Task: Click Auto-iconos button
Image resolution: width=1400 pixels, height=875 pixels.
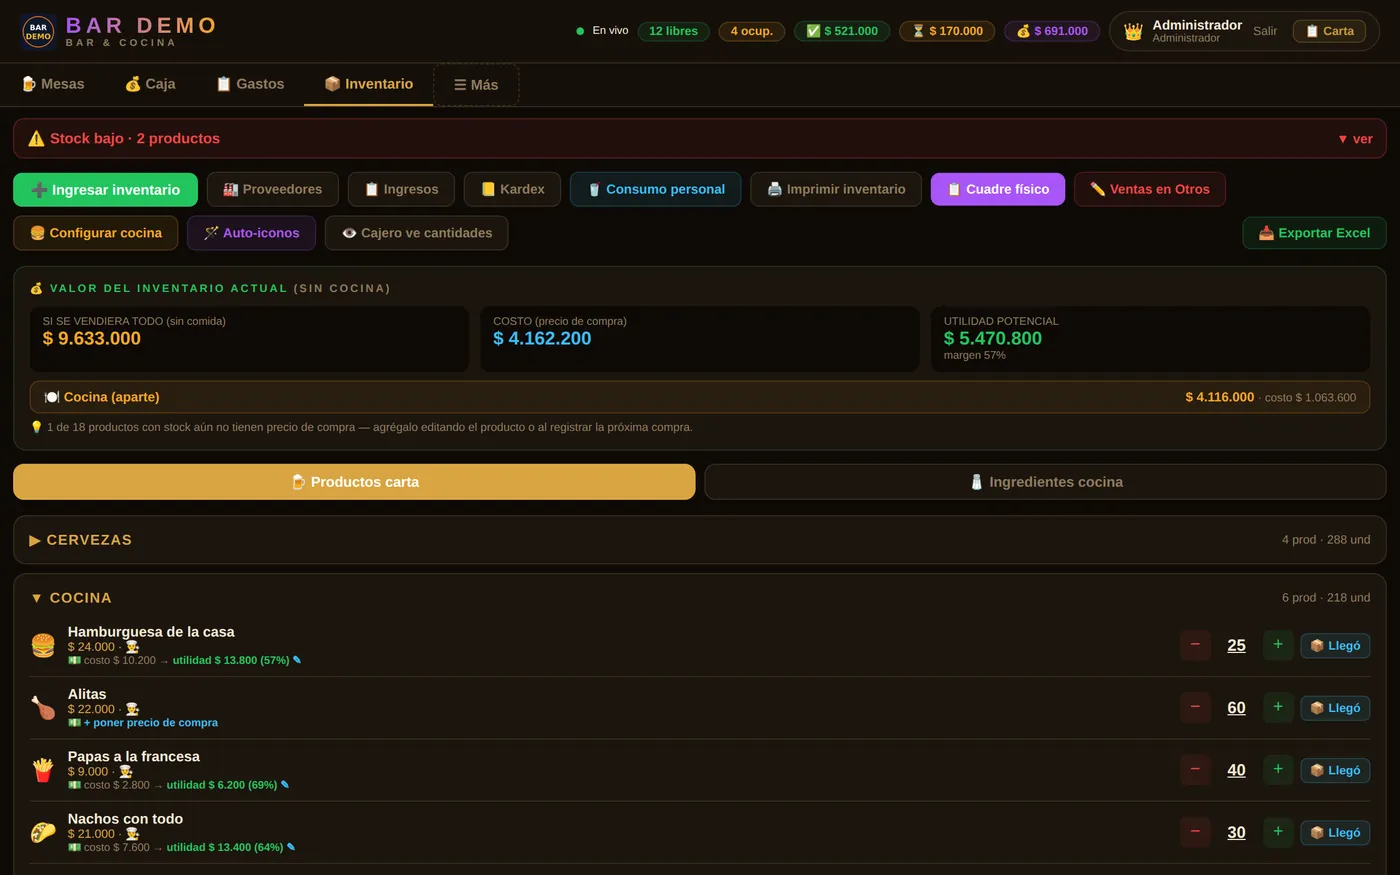Action: pos(251,233)
